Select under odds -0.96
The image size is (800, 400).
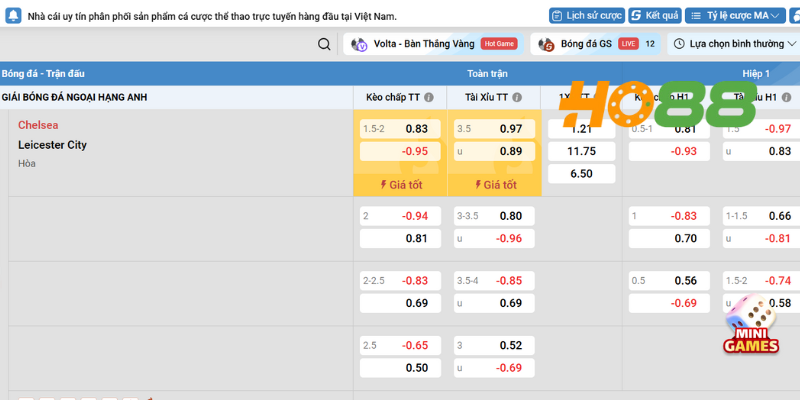tap(494, 239)
